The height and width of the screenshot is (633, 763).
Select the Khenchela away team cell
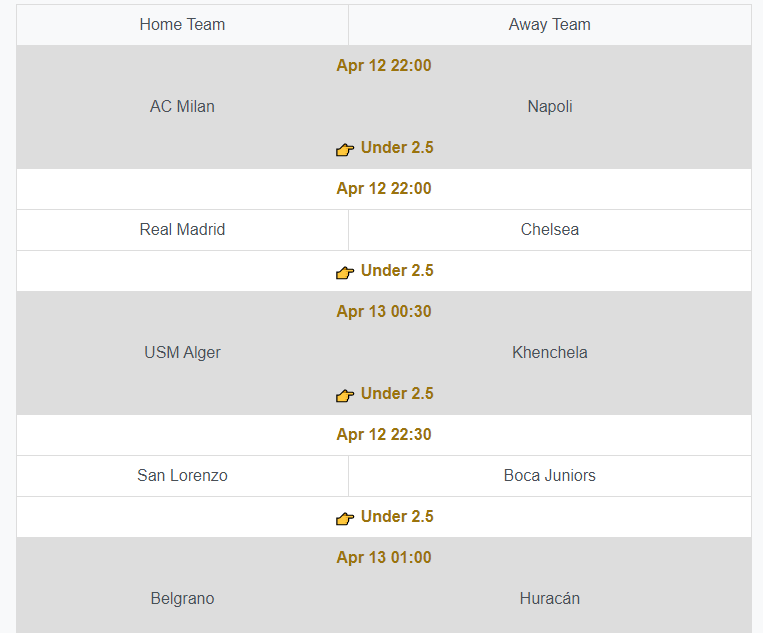coord(549,353)
